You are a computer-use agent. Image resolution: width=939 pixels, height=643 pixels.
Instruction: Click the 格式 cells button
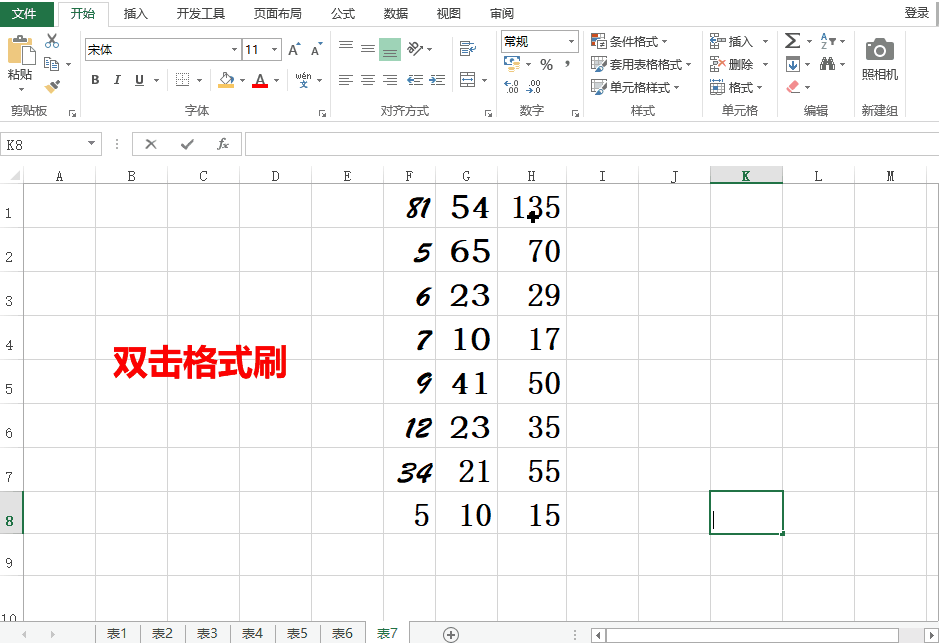[x=736, y=87]
